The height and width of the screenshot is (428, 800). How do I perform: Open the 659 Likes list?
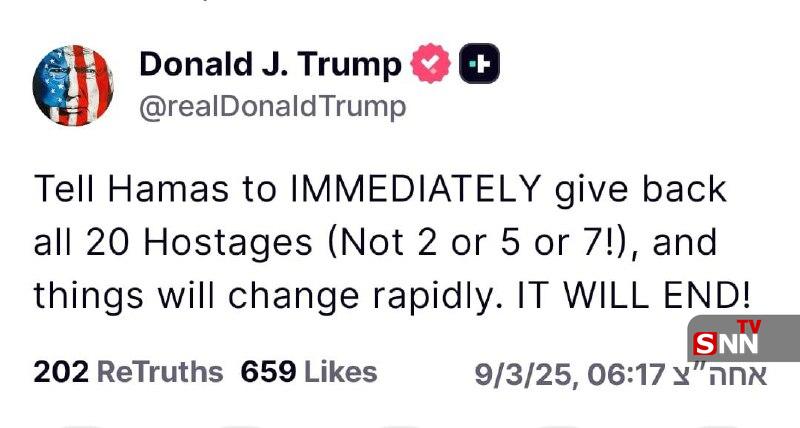(x=308, y=372)
